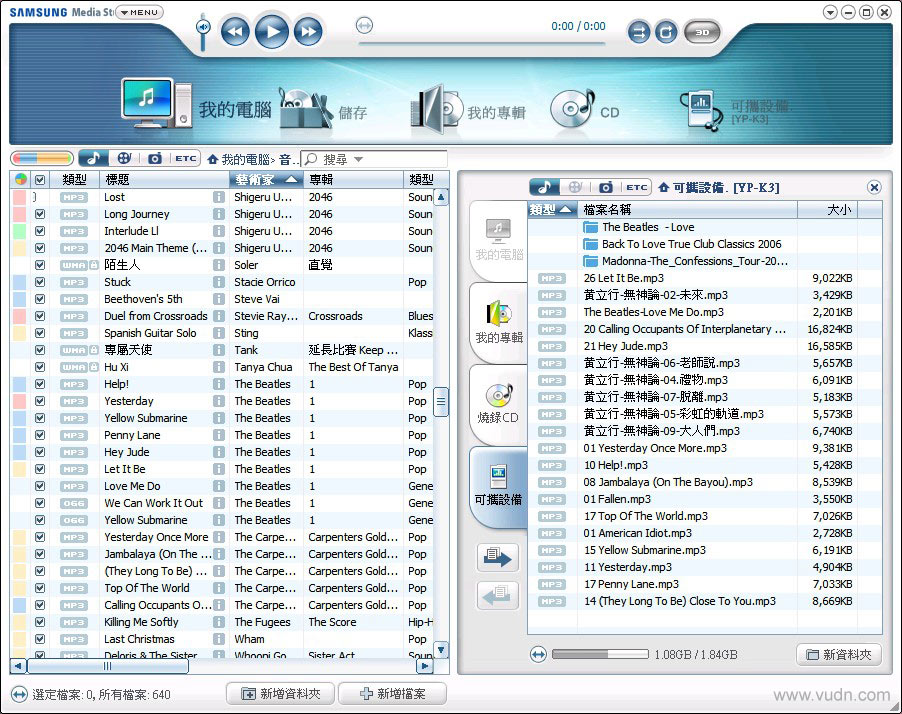The image size is (902, 714).
Task: Open the 儲存 section in top navigation
Action: (x=323, y=109)
